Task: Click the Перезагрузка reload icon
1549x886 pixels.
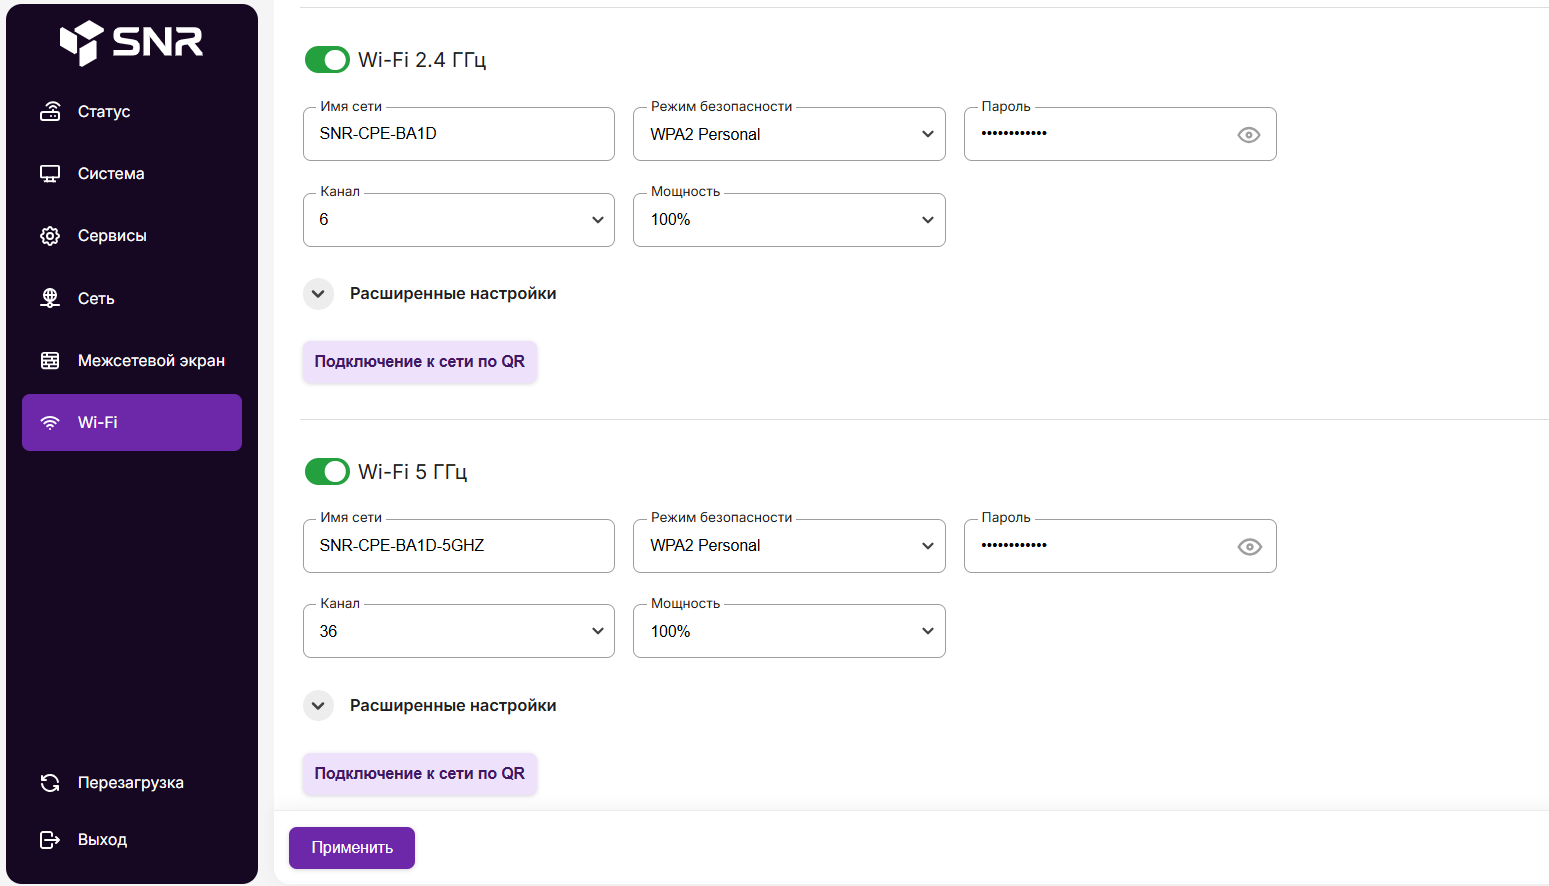Action: [50, 783]
